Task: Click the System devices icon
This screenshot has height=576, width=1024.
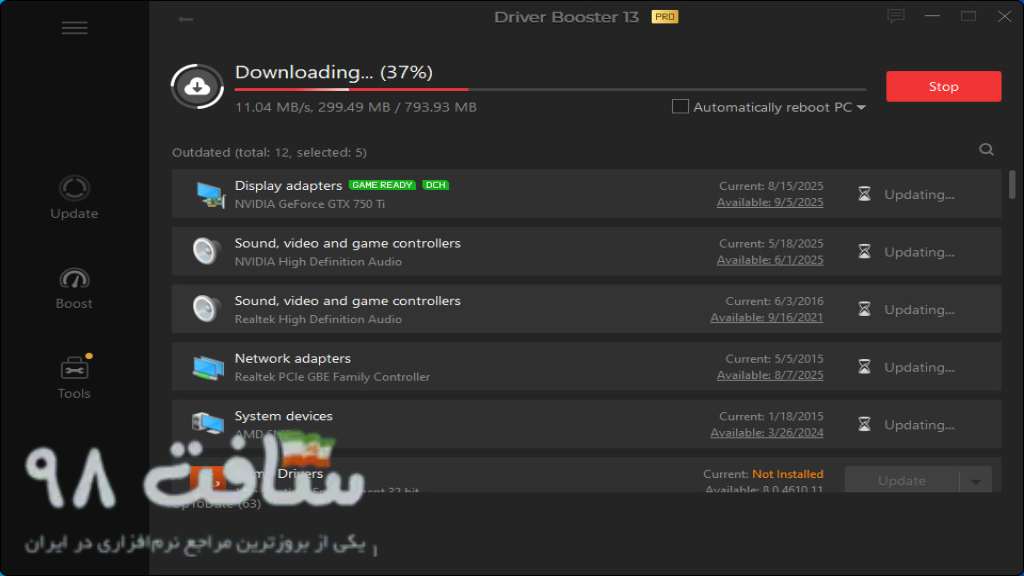Action: point(208,424)
